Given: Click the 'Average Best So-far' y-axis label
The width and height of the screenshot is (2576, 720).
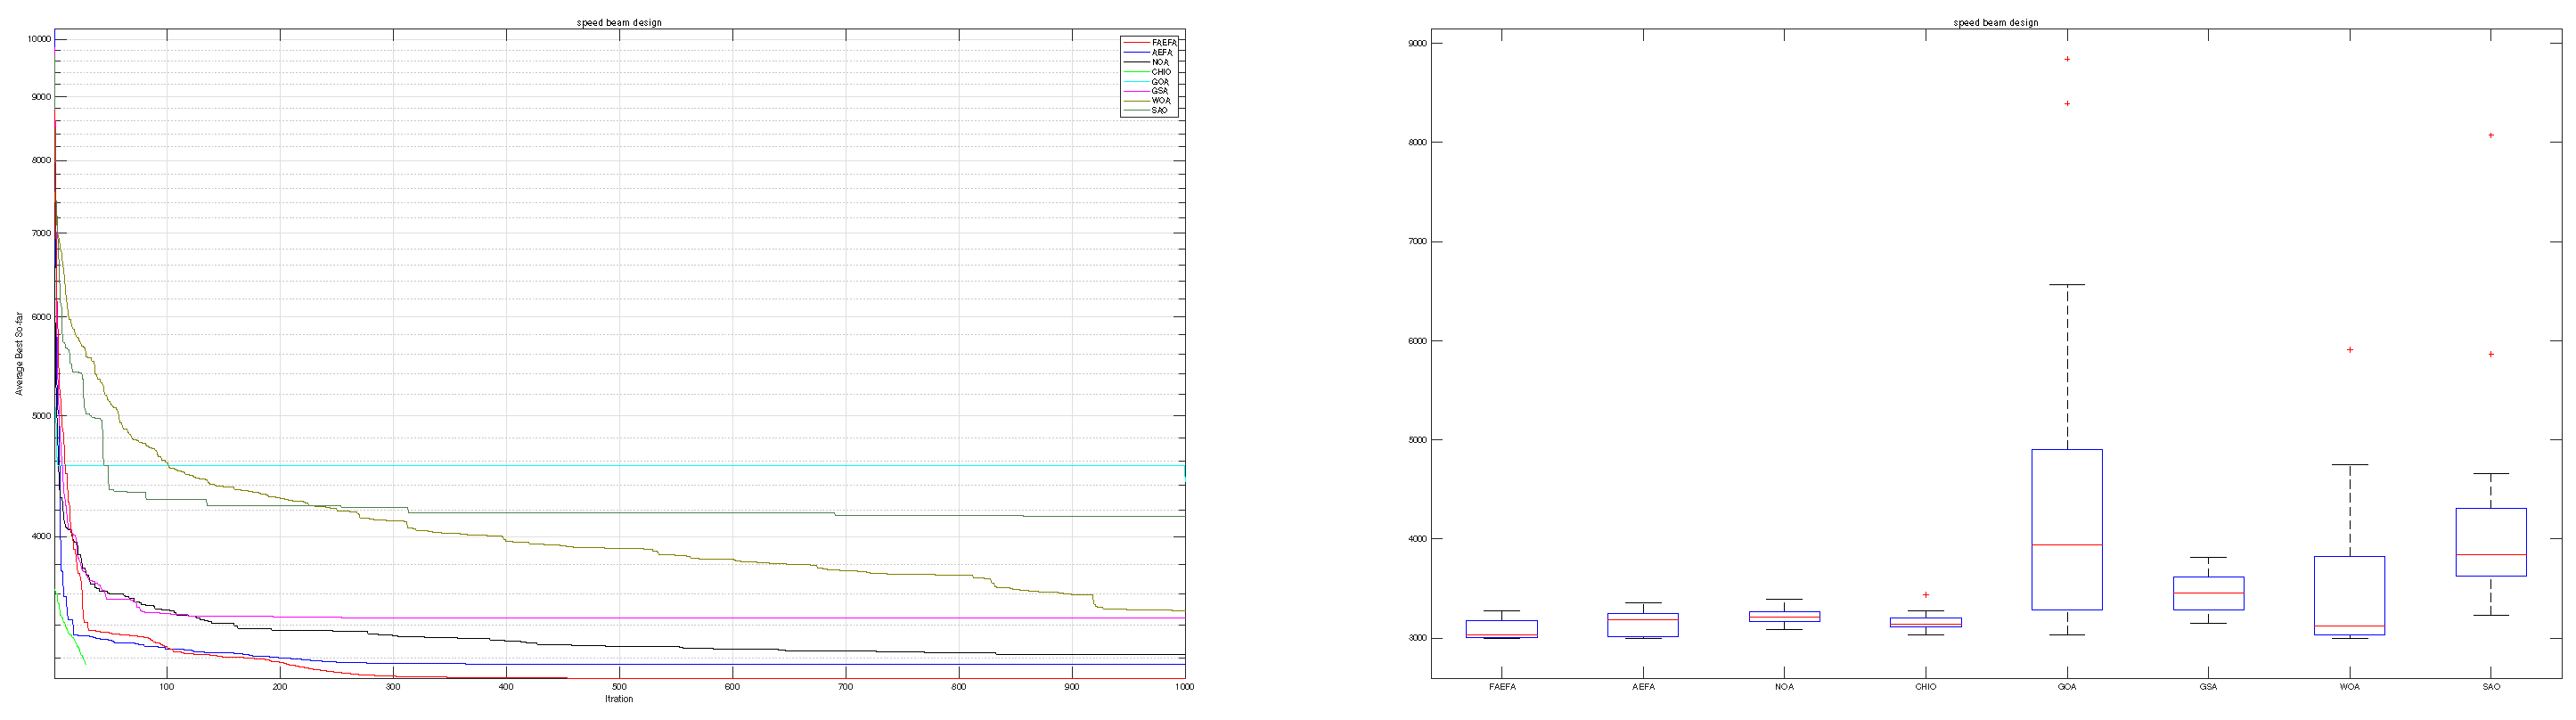Looking at the screenshot, I should click(x=19, y=354).
